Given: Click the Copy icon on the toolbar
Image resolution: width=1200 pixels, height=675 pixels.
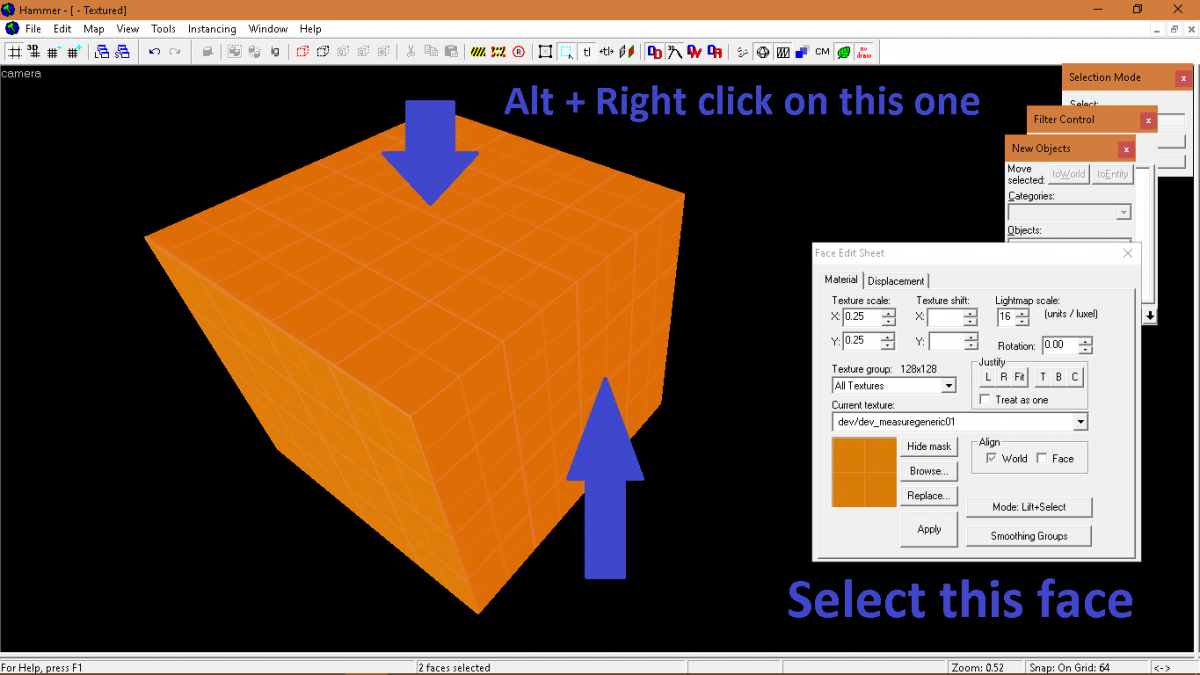Looking at the screenshot, I should [x=431, y=51].
